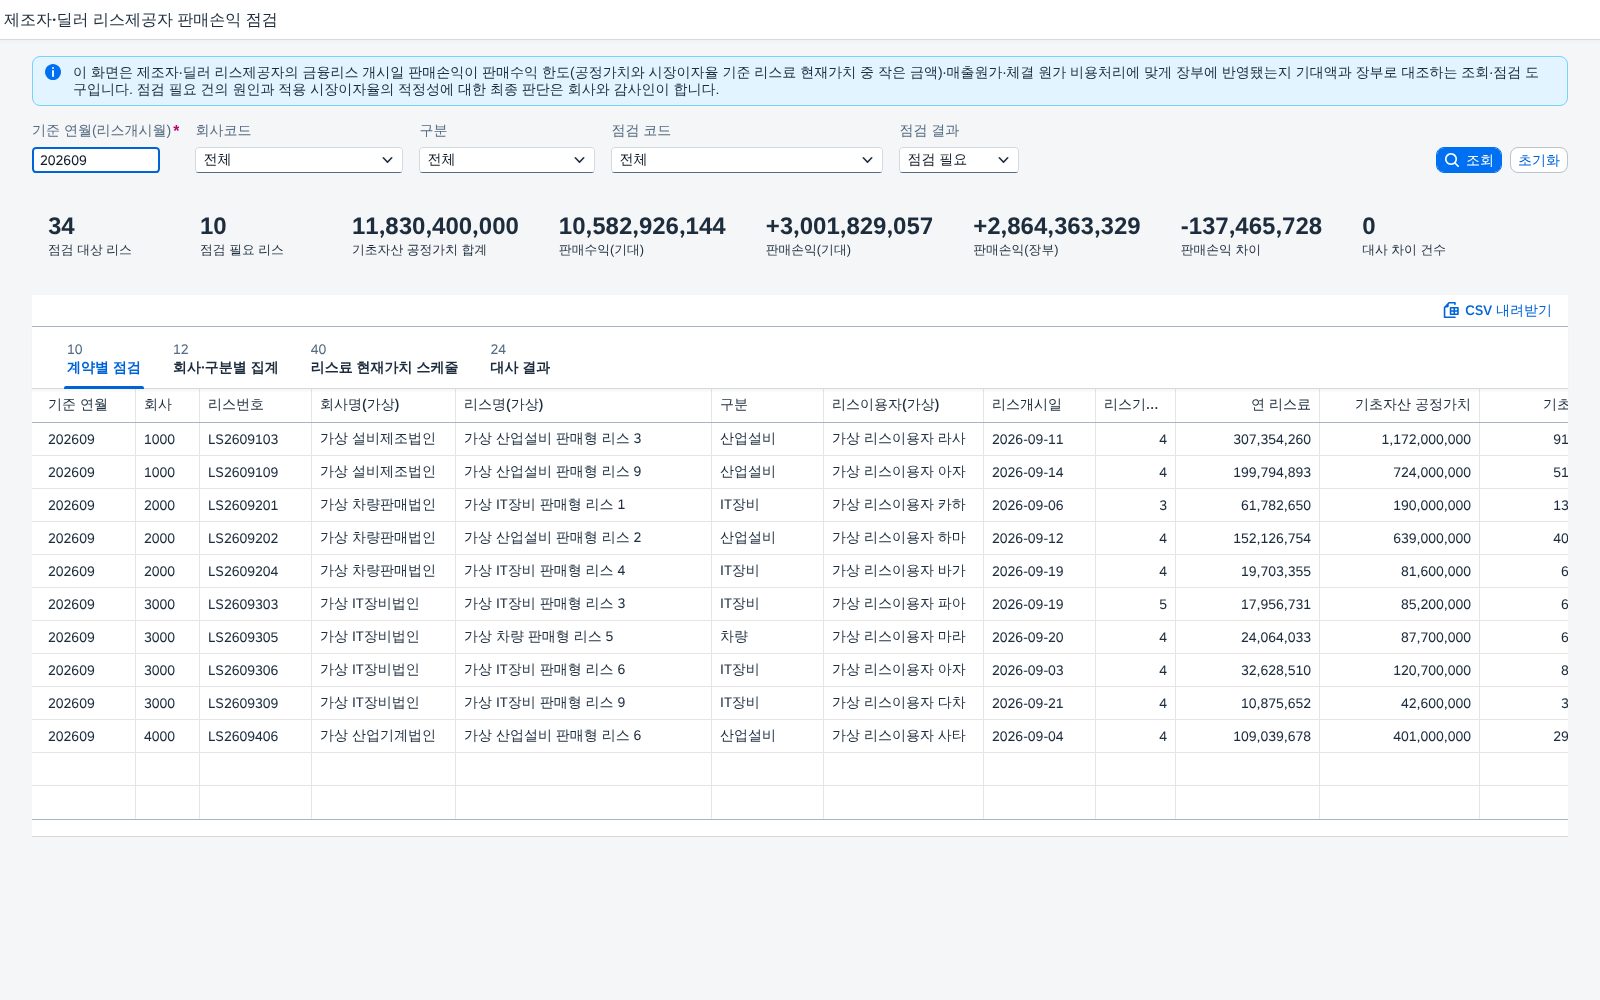Click the 판매수익(기대) value 10,582,926,144
Image resolution: width=1600 pixels, height=1000 pixels.
pos(642,227)
